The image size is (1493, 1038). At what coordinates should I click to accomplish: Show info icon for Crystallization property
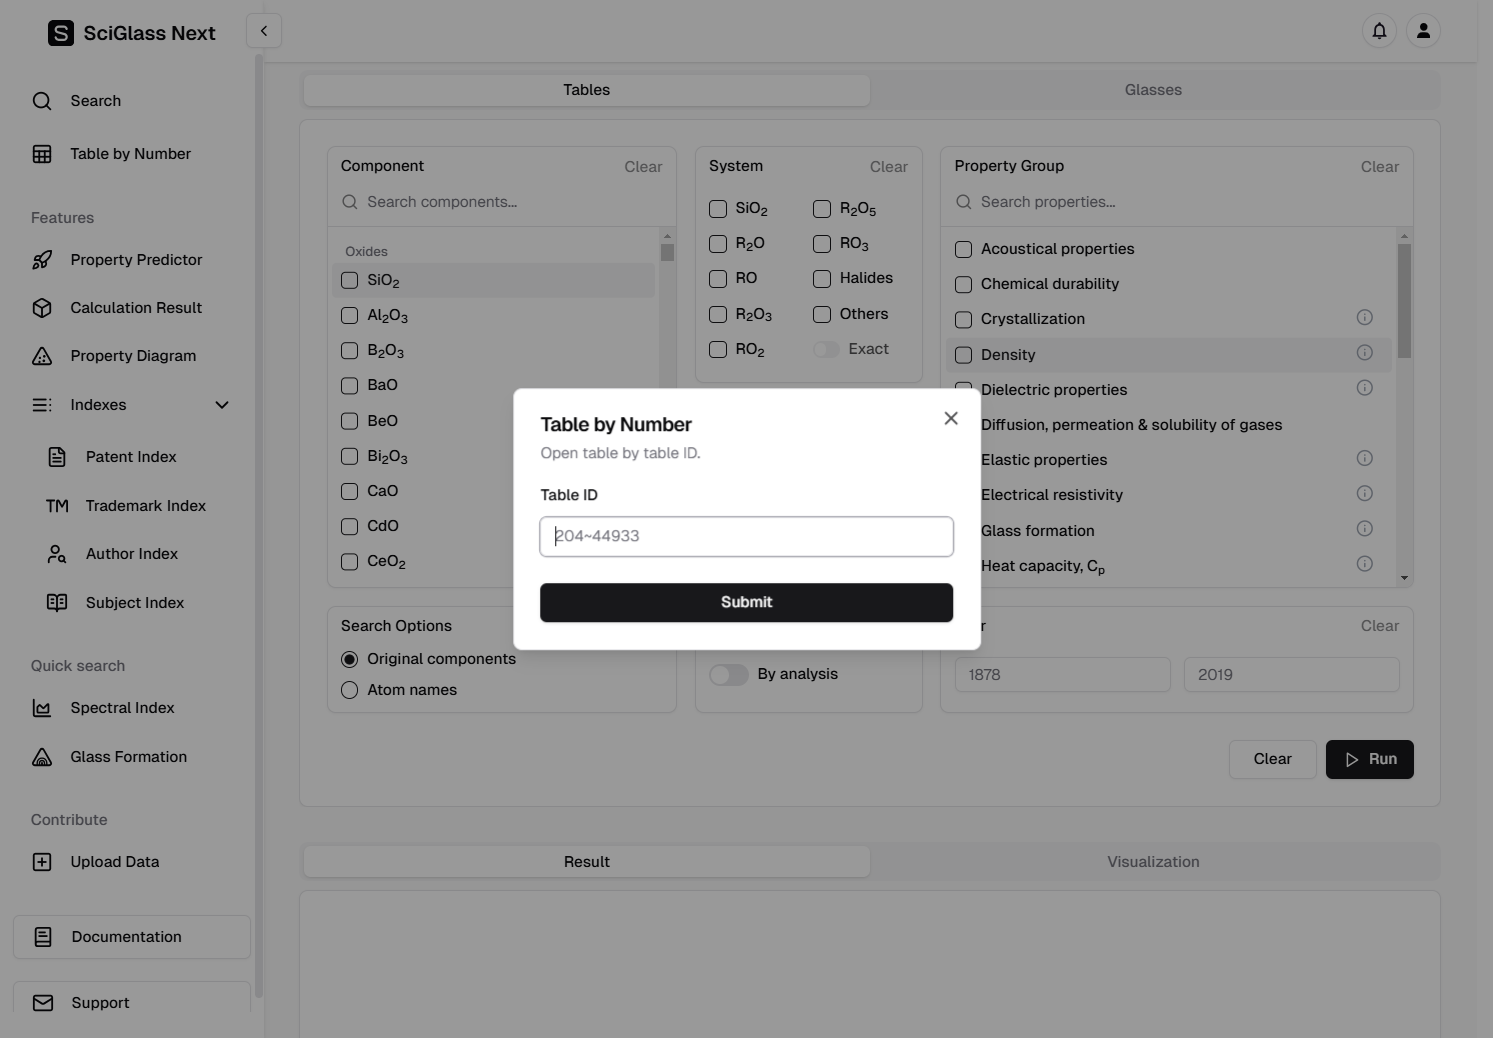point(1364,318)
